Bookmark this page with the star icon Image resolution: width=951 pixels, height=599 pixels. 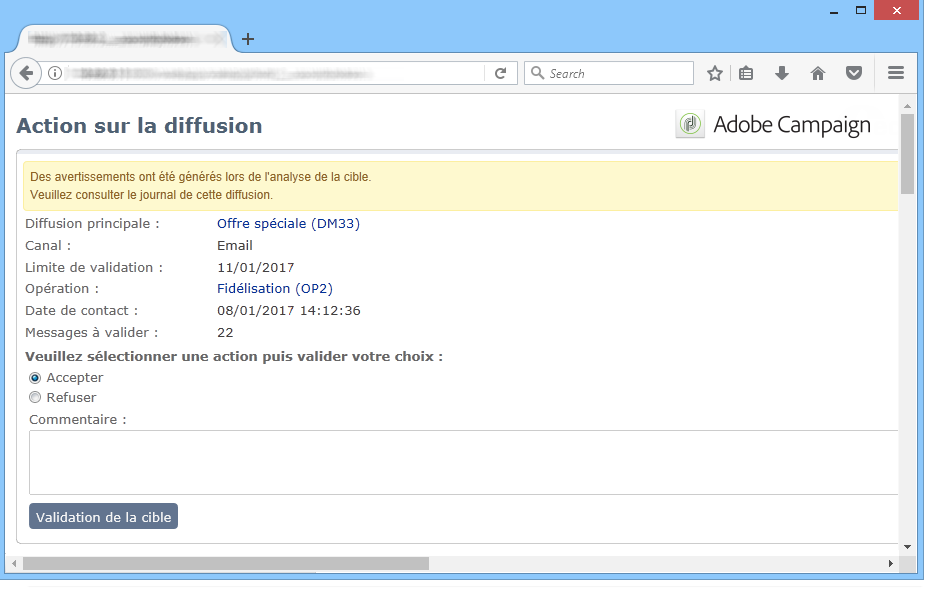coord(715,73)
